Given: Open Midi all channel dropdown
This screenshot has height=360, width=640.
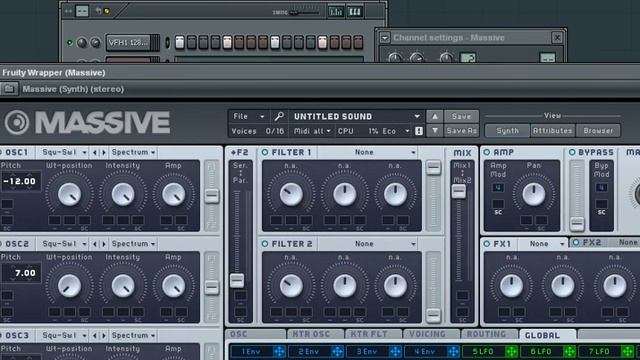Looking at the screenshot, I should point(312,131).
